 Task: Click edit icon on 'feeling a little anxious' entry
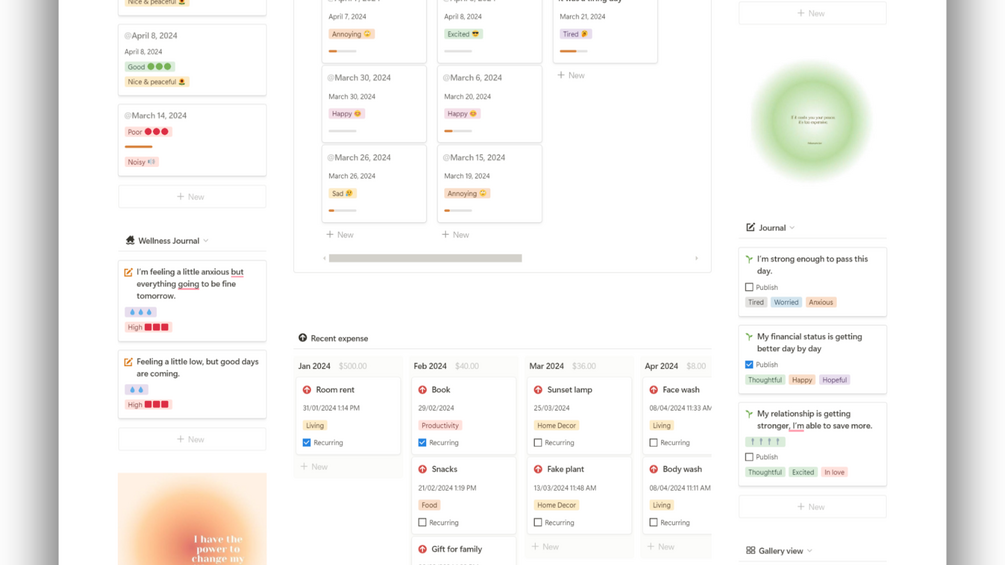(x=128, y=272)
